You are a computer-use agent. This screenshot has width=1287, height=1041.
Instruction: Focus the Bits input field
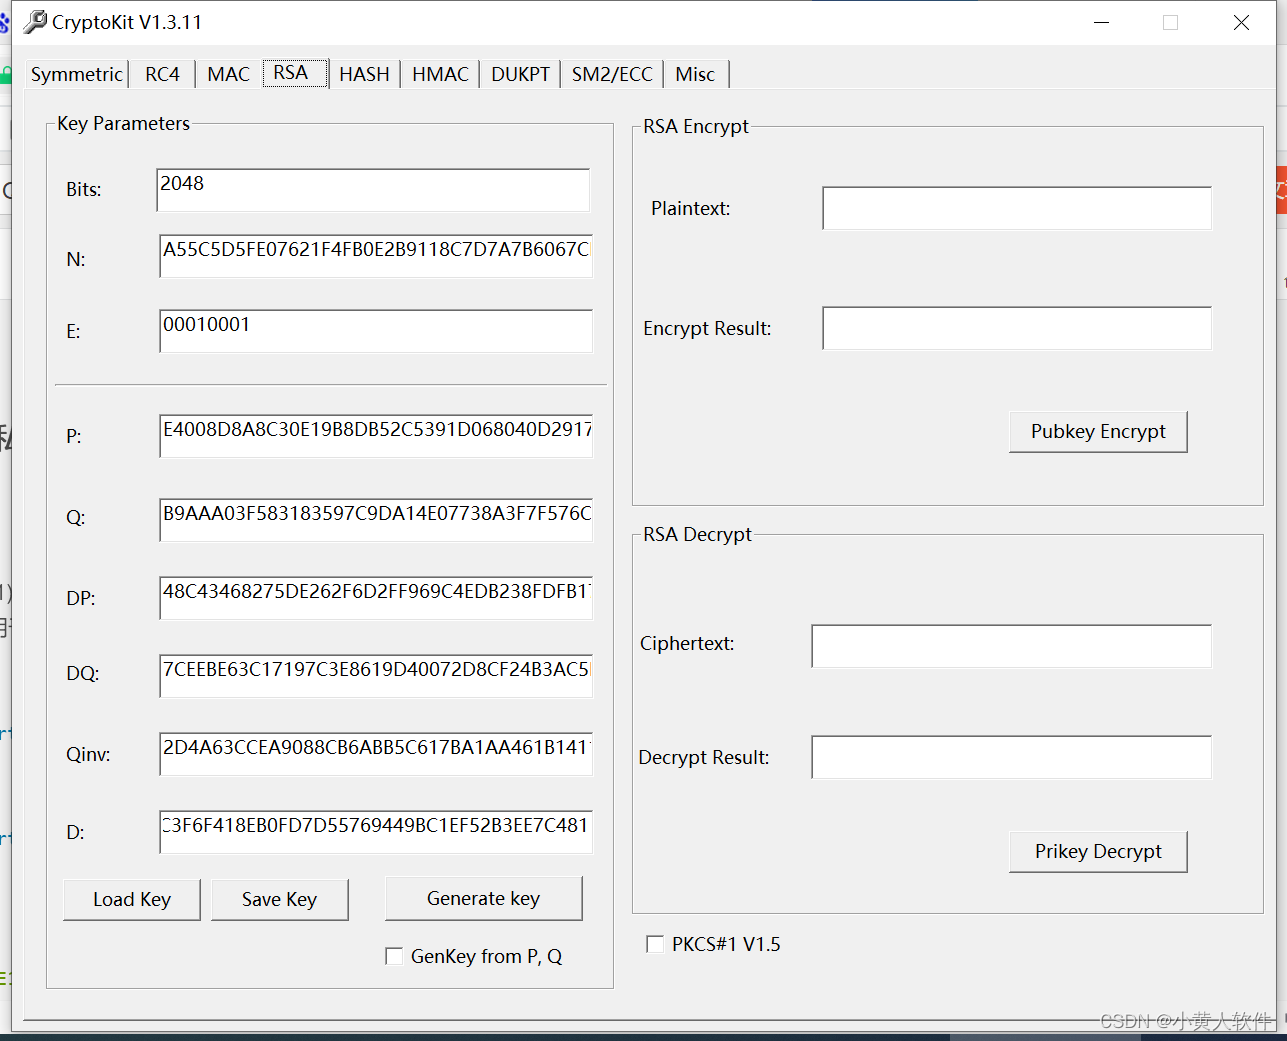click(x=373, y=190)
